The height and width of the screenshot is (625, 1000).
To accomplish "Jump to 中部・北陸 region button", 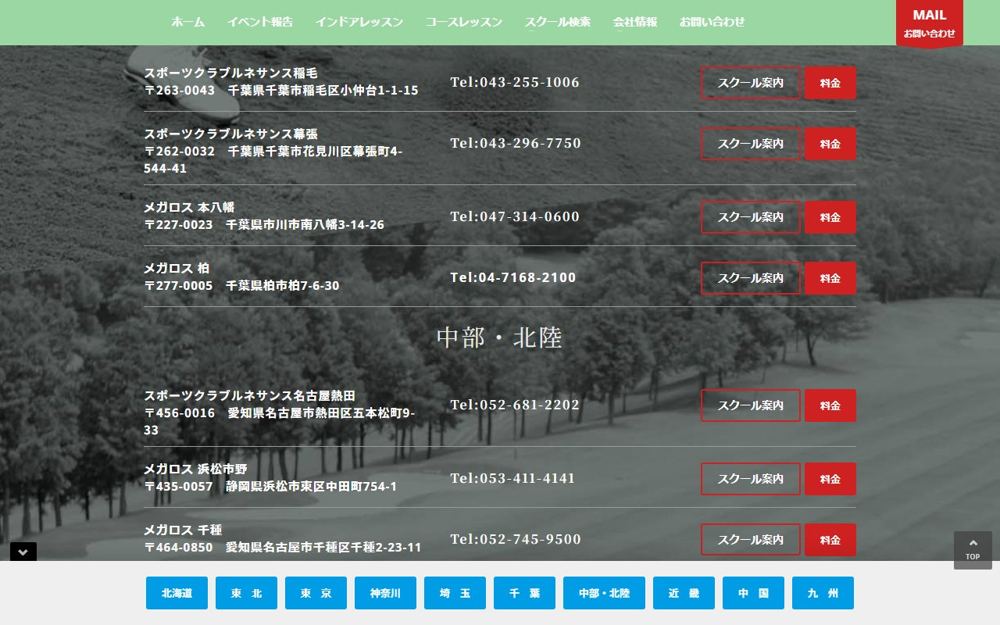I will (x=604, y=593).
